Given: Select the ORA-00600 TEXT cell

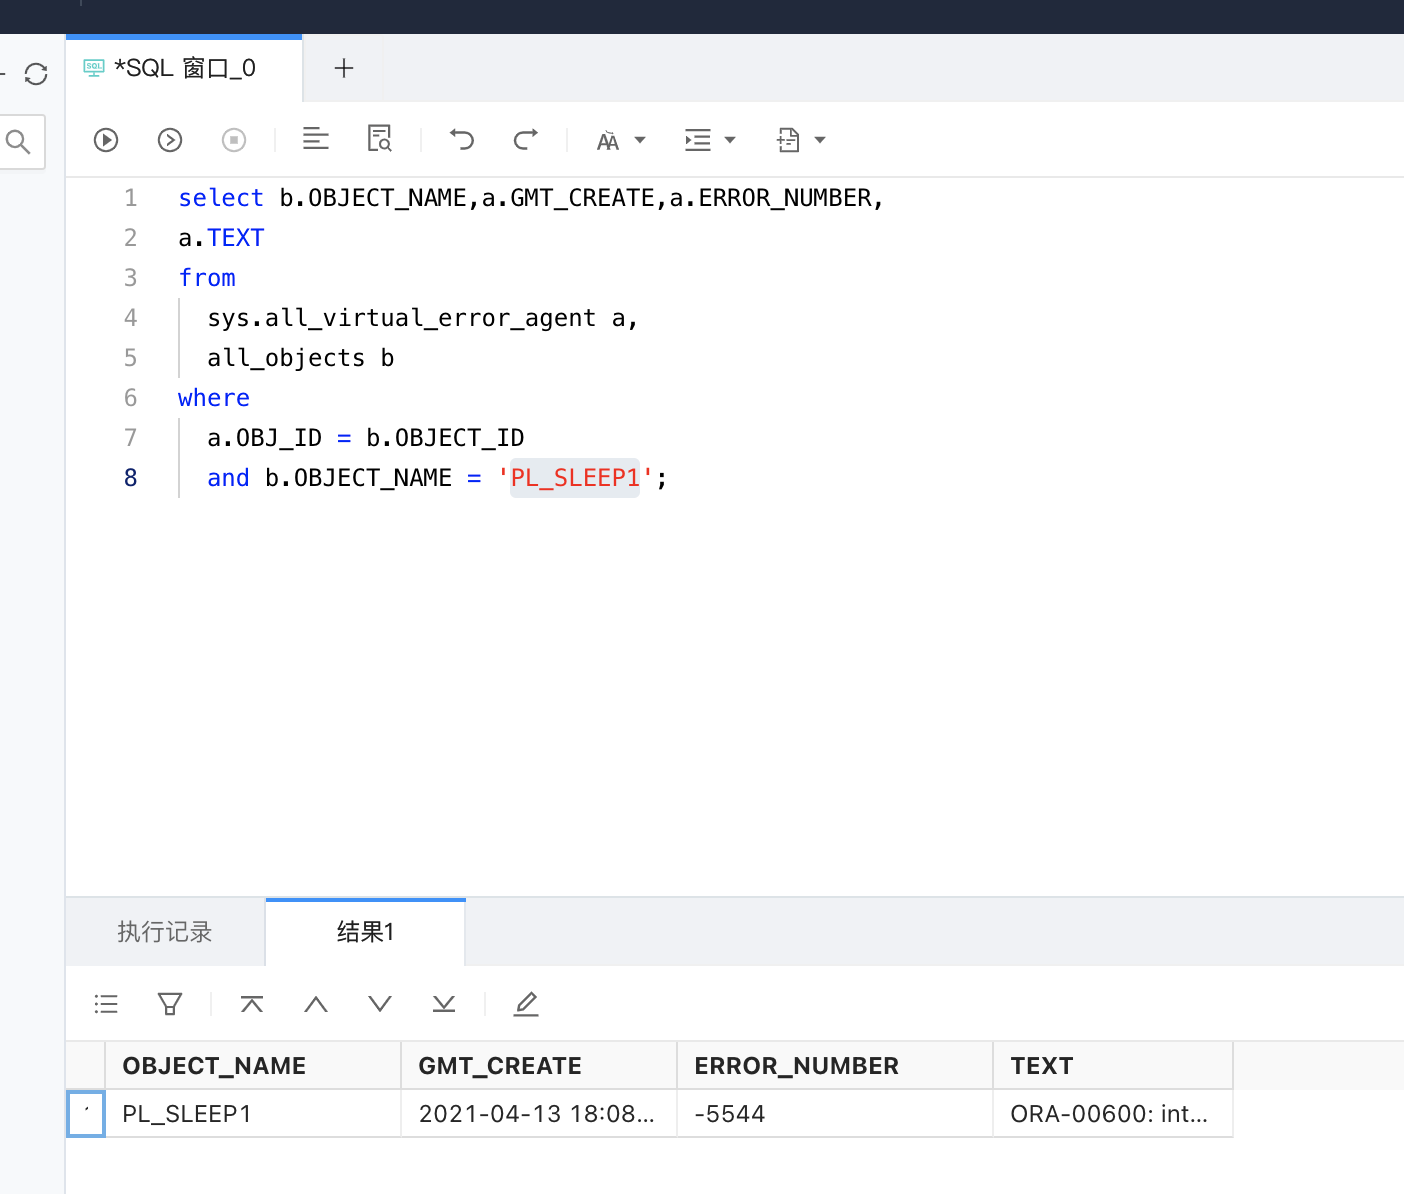Looking at the screenshot, I should 1111,1114.
